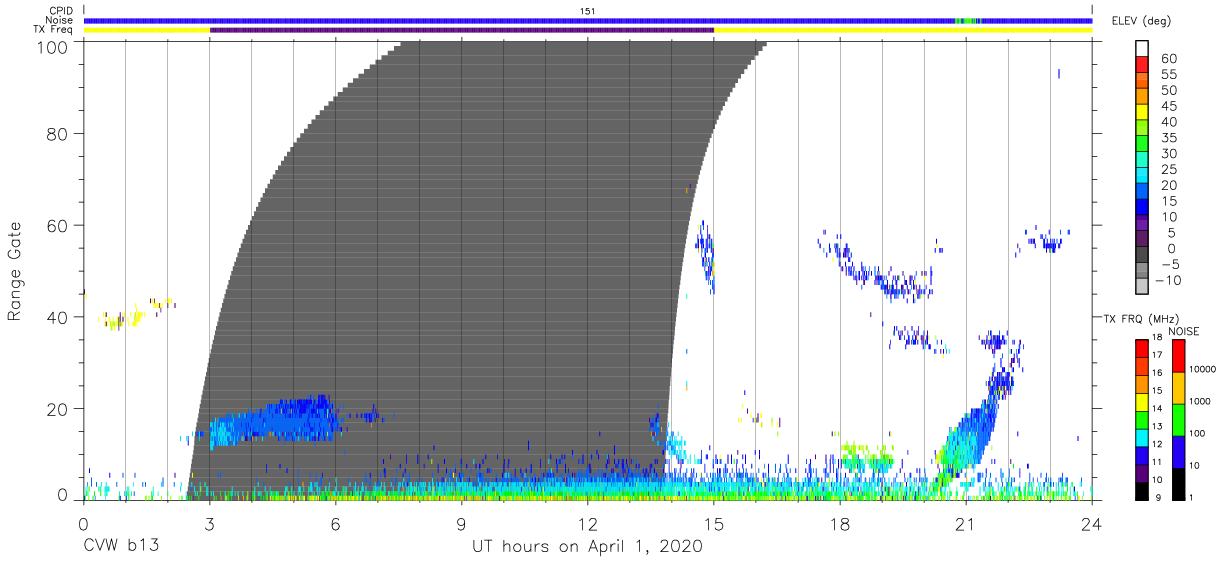Image resolution: width=1228 pixels, height=567 pixels.
Task: Click the 1 label on the NOISE legend
Action: coord(1192,496)
